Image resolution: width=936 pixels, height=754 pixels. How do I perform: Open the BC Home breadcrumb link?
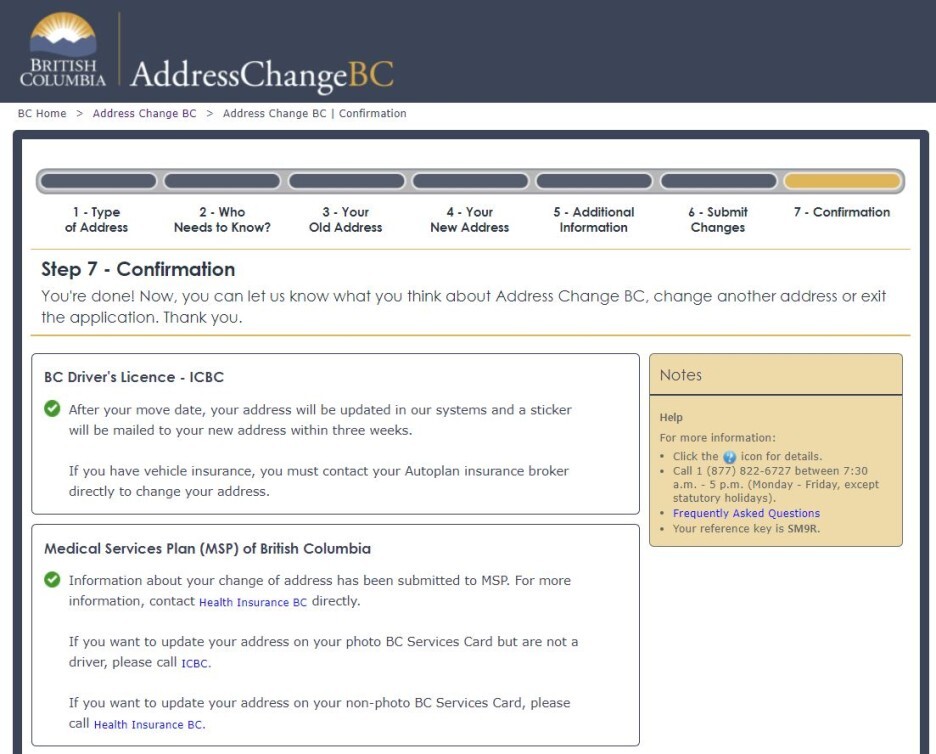point(42,113)
